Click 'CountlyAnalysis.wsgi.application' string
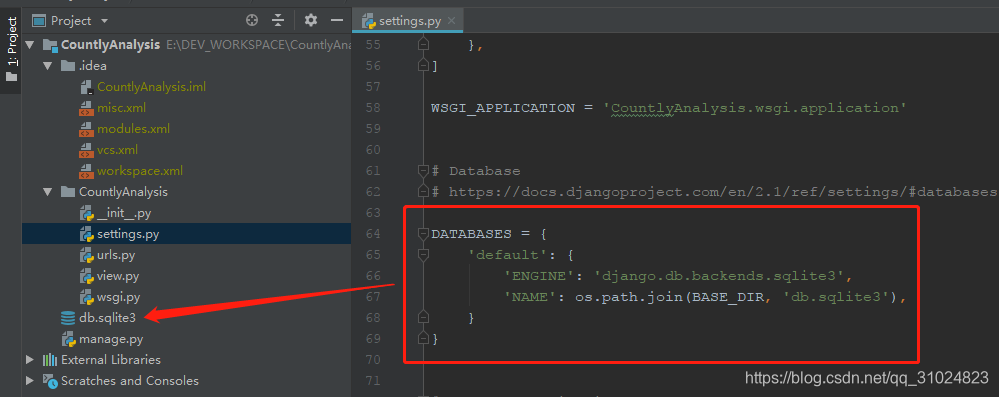This screenshot has width=999, height=397. tap(754, 108)
